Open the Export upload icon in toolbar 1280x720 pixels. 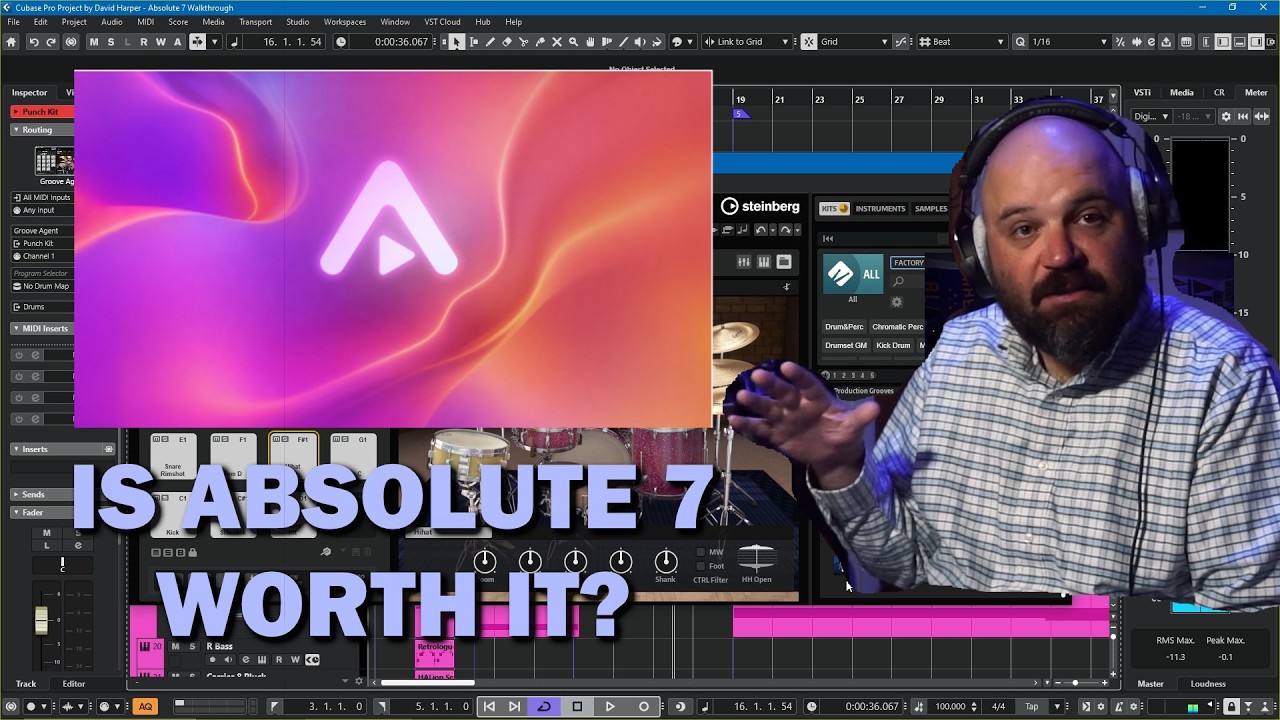(x=1166, y=42)
